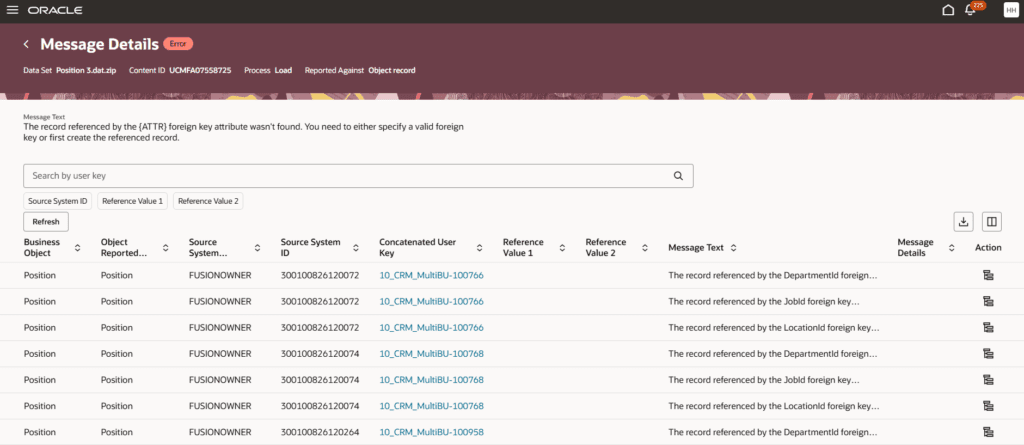This screenshot has width=1024, height=445.
Task: Sort by the Message Text column
Action: click(x=733, y=248)
